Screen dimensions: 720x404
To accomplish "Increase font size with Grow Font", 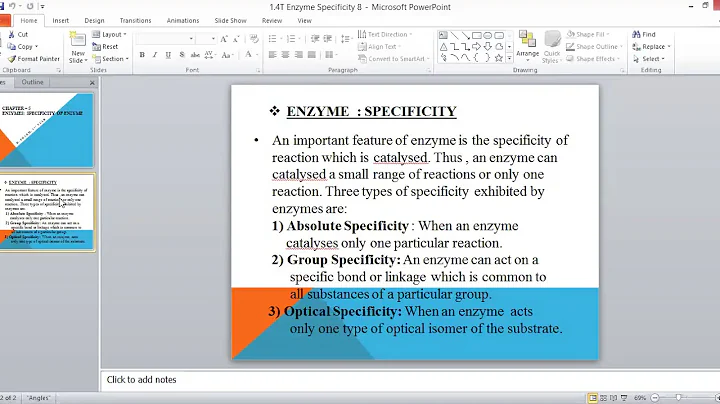I will tap(224, 39).
